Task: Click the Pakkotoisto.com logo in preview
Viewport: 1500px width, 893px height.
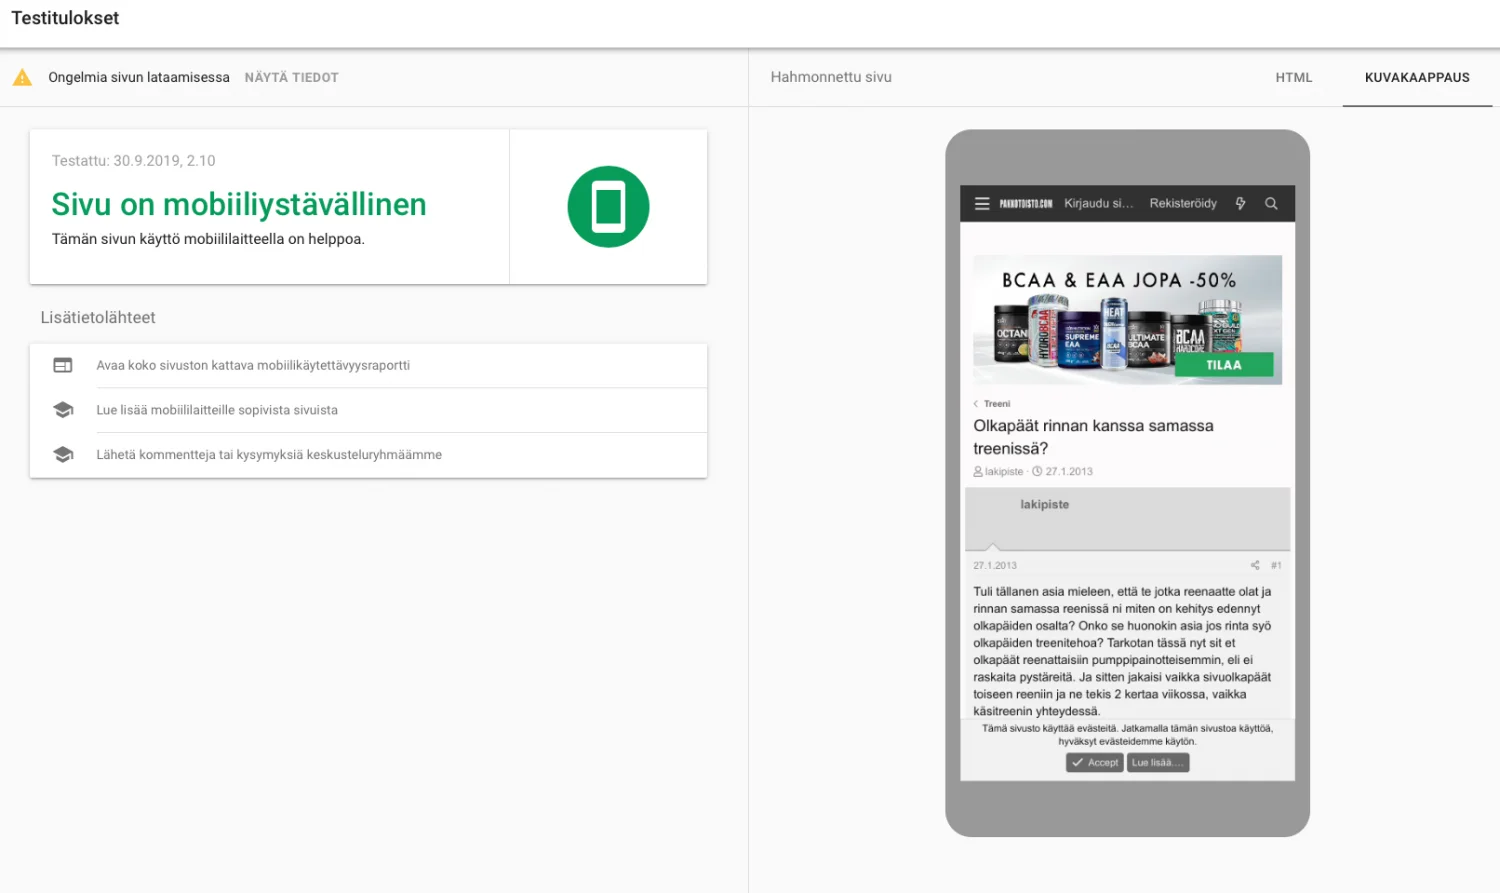Action: (x=1025, y=204)
